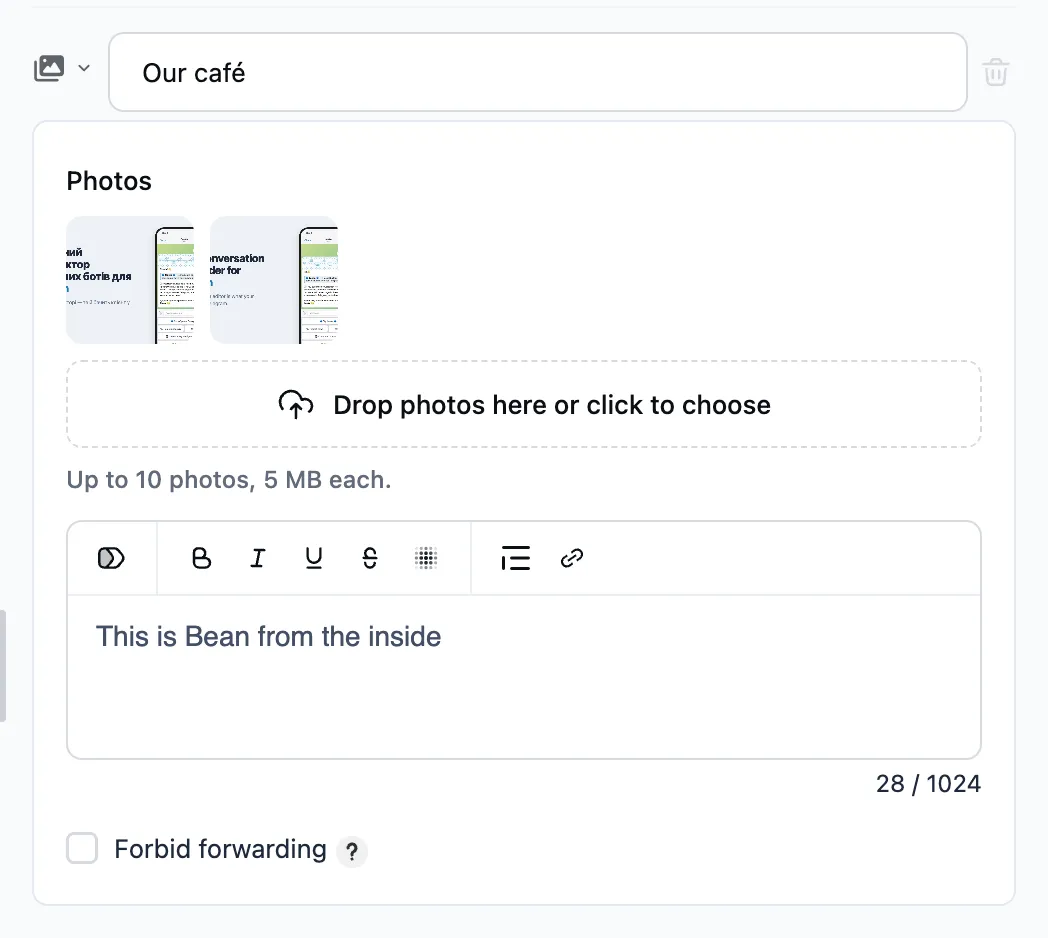Open the first photo thumbnail with Cyrillic text
1048x938 pixels.
click(x=130, y=280)
